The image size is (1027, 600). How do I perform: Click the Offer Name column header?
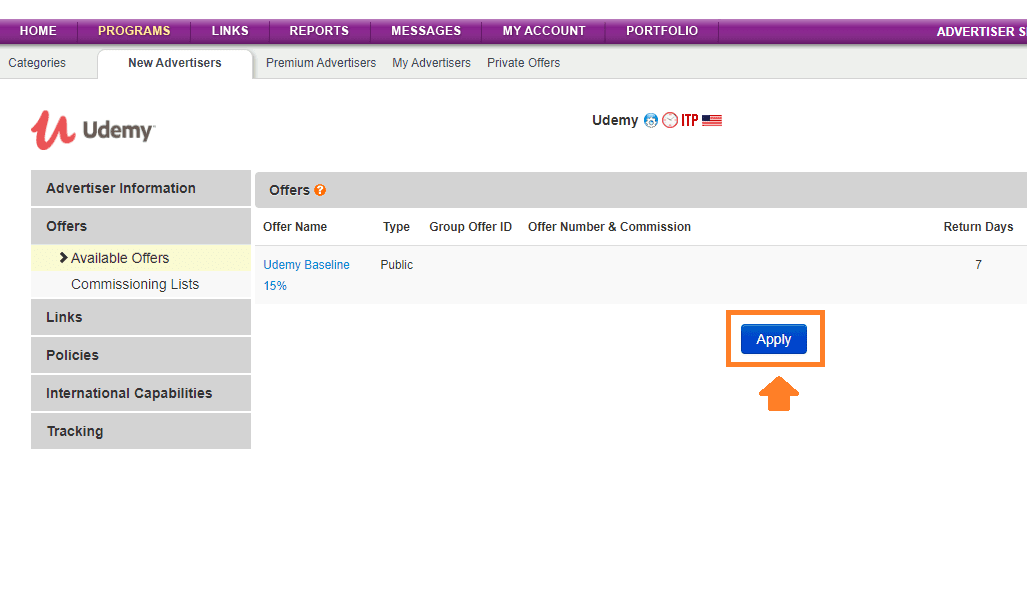pos(295,227)
